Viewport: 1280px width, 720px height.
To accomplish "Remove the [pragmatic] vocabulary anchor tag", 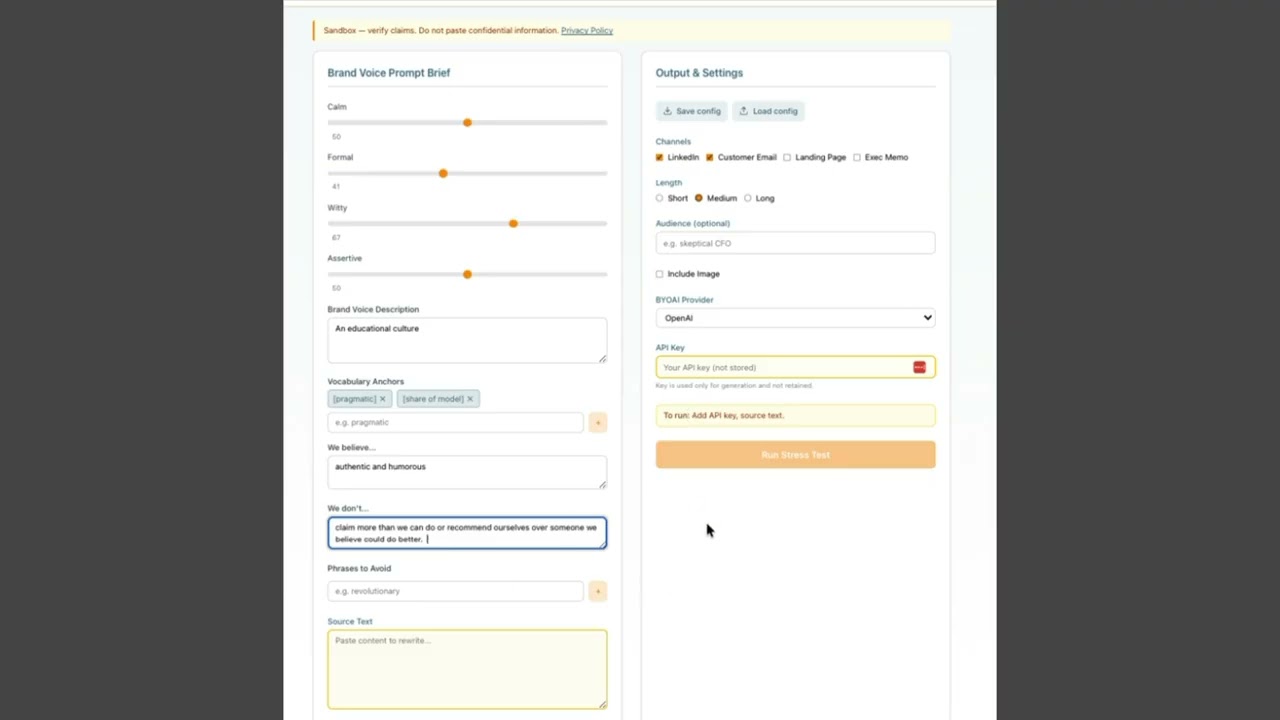I will pyautogui.click(x=382, y=399).
